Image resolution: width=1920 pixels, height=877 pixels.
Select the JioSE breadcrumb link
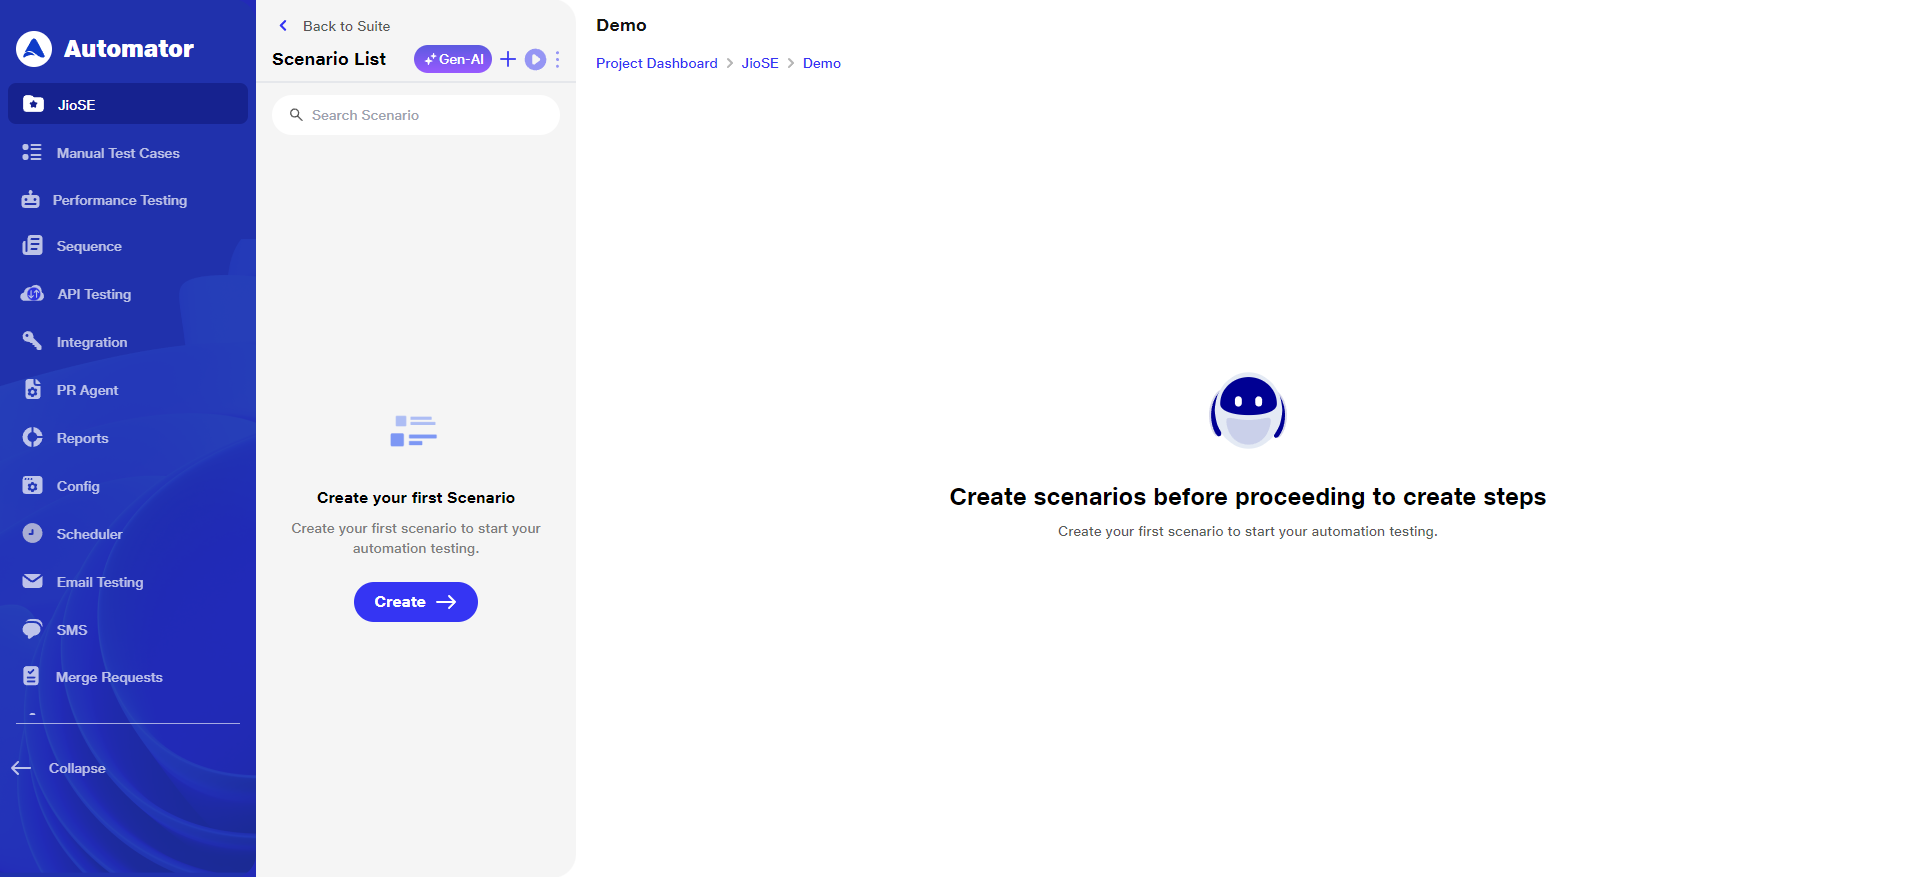(x=759, y=63)
